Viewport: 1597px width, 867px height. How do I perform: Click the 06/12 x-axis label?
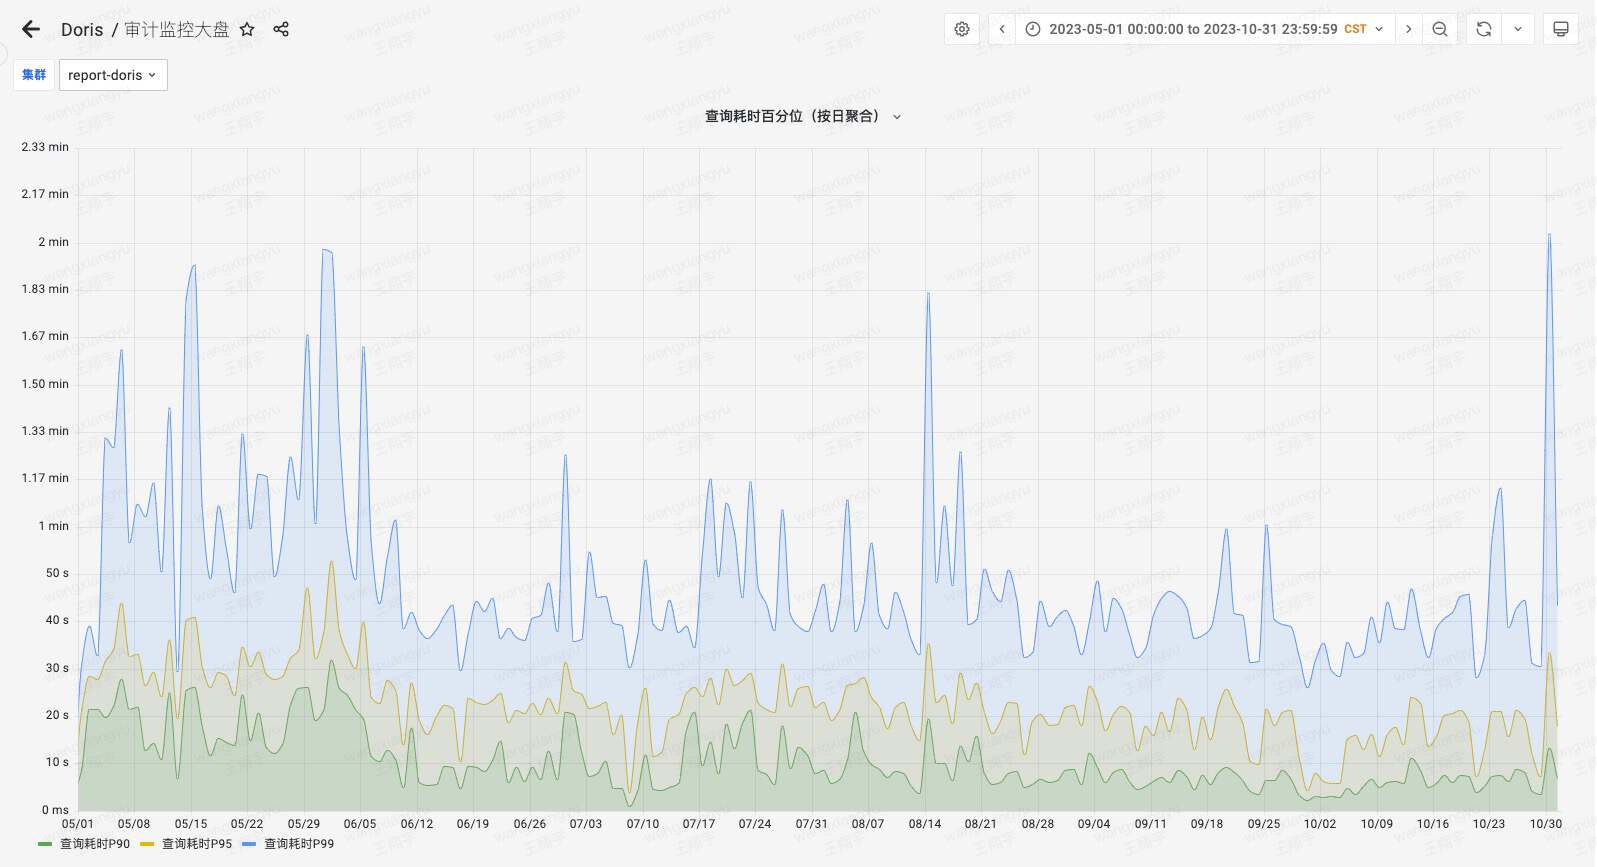(x=417, y=824)
